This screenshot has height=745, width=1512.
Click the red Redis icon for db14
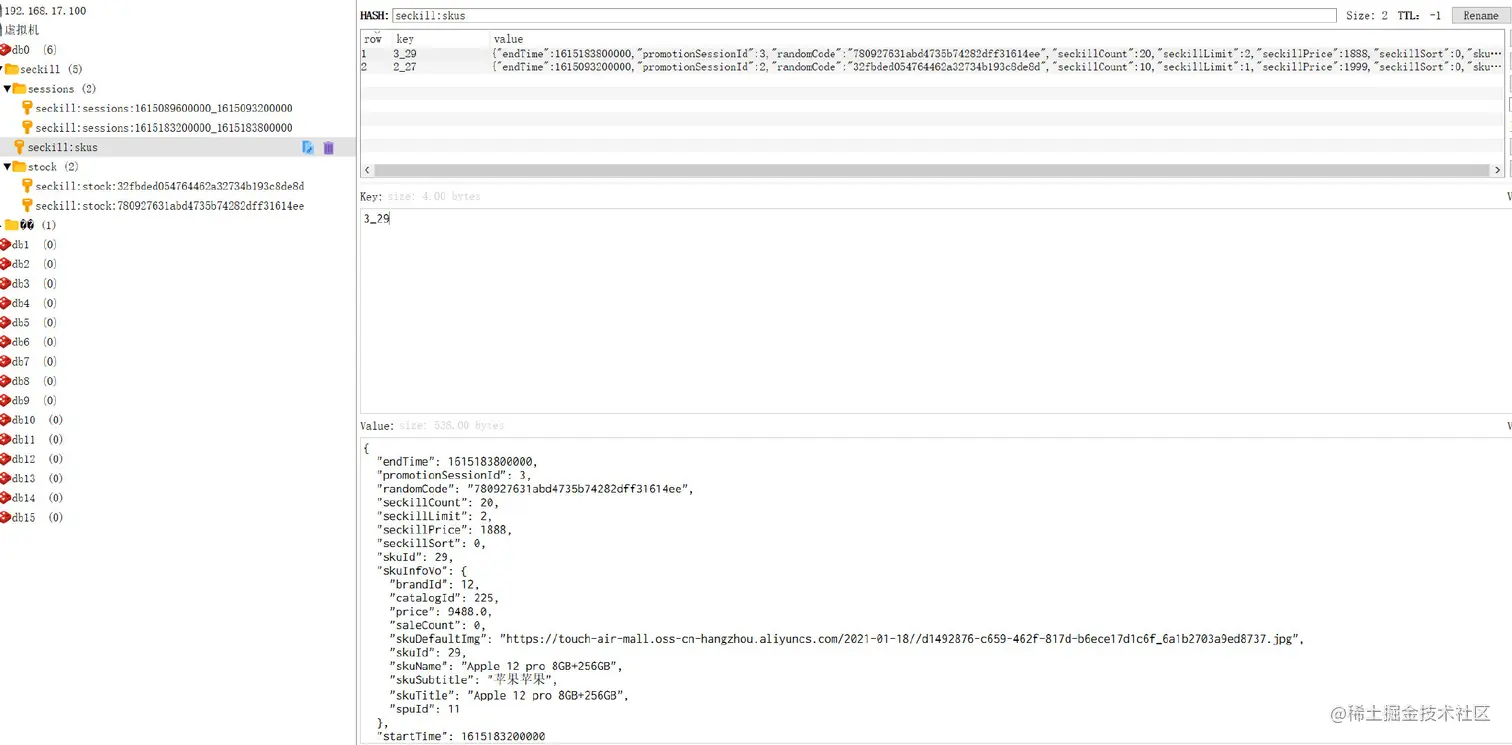coord(5,498)
